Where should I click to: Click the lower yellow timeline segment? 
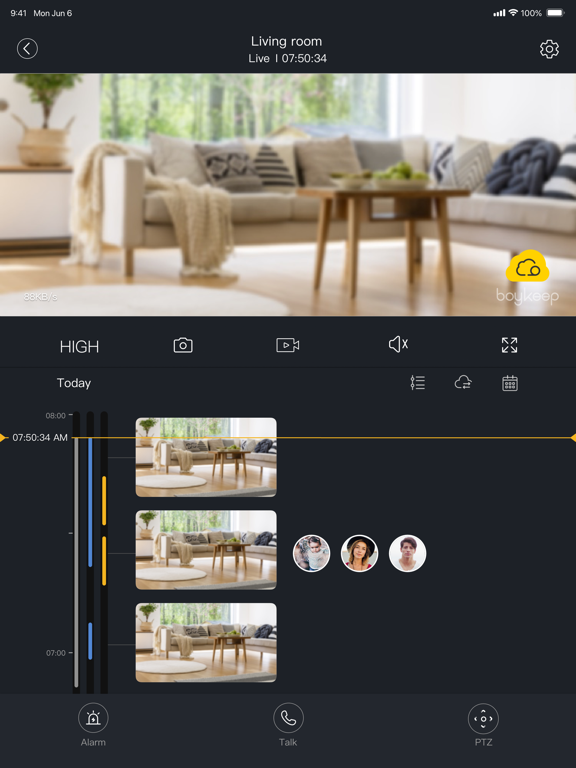click(104, 561)
